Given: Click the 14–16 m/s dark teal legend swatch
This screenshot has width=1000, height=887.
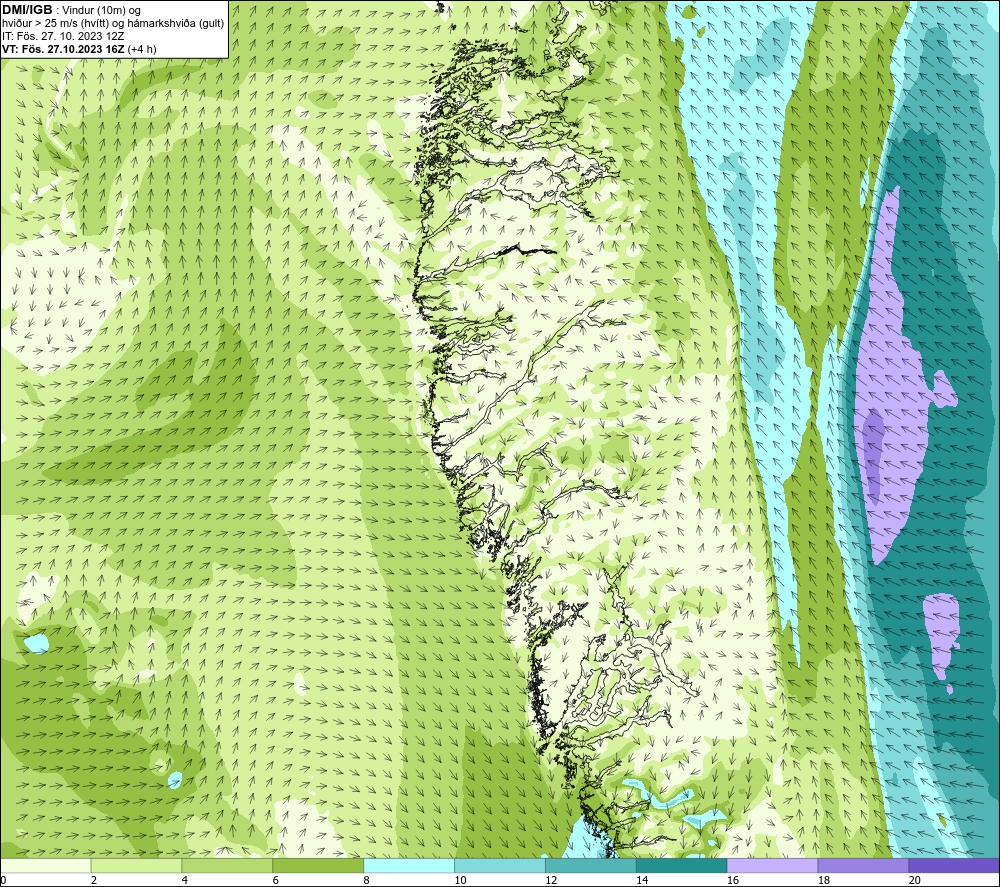Looking at the screenshot, I should 681,865.
